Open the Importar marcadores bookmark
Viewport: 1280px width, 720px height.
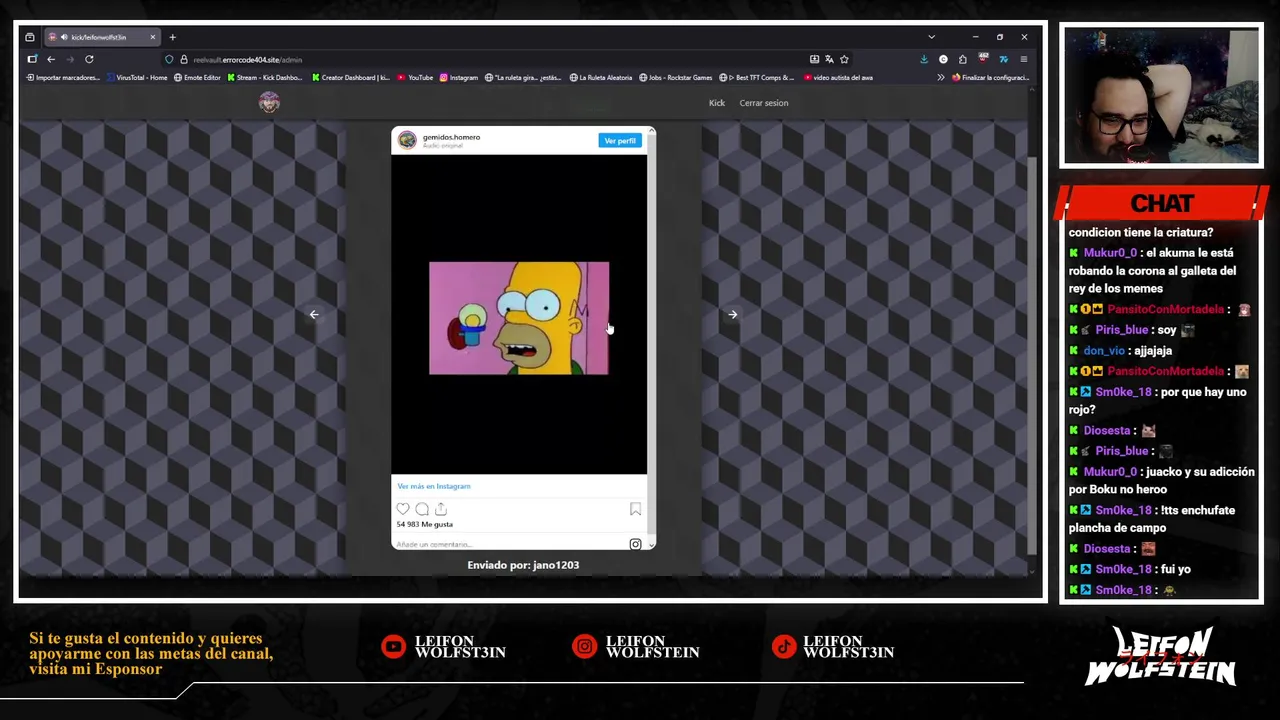click(x=63, y=77)
